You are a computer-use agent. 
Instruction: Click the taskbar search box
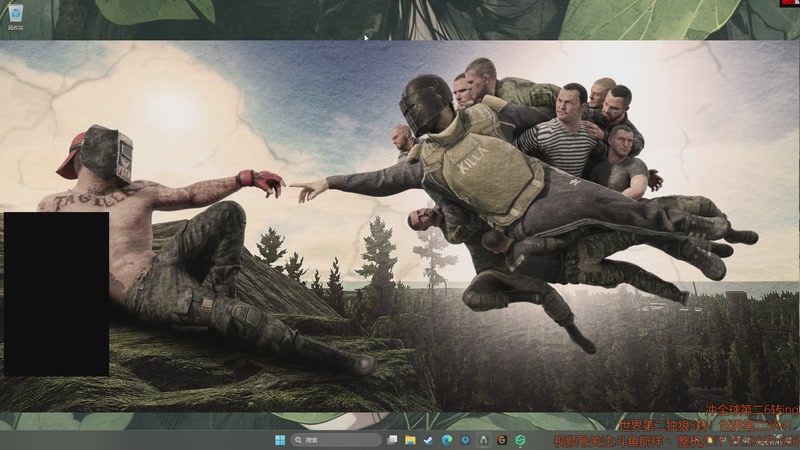(x=336, y=440)
